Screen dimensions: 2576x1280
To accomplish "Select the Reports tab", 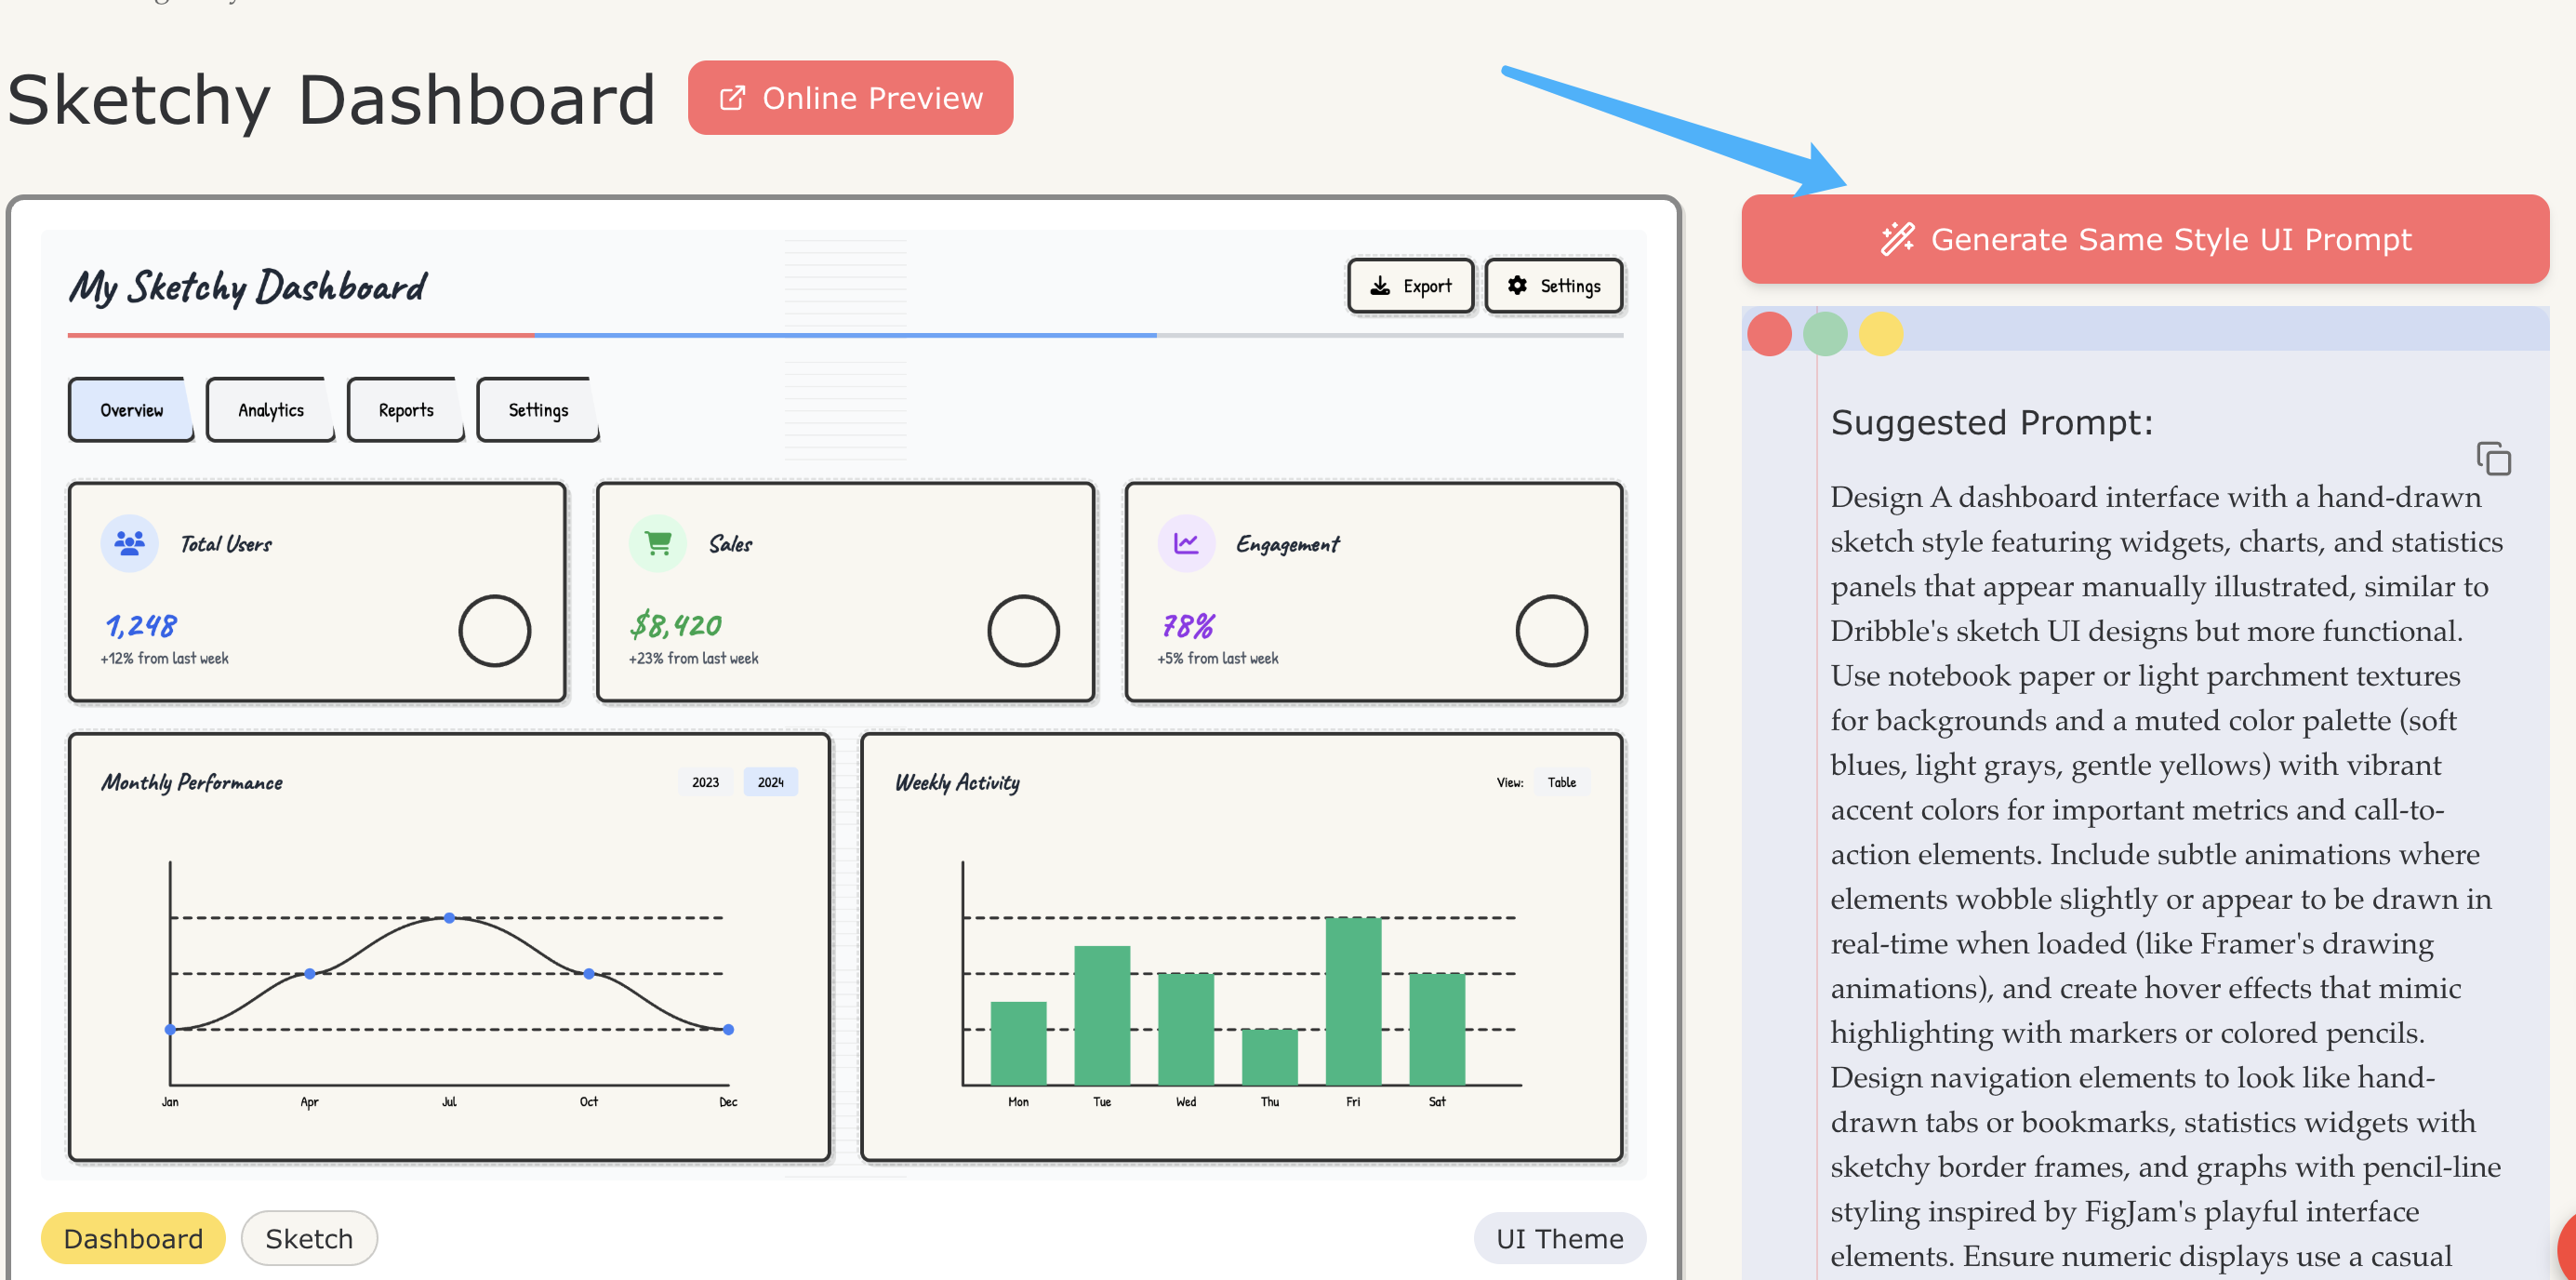I will click(x=406, y=410).
